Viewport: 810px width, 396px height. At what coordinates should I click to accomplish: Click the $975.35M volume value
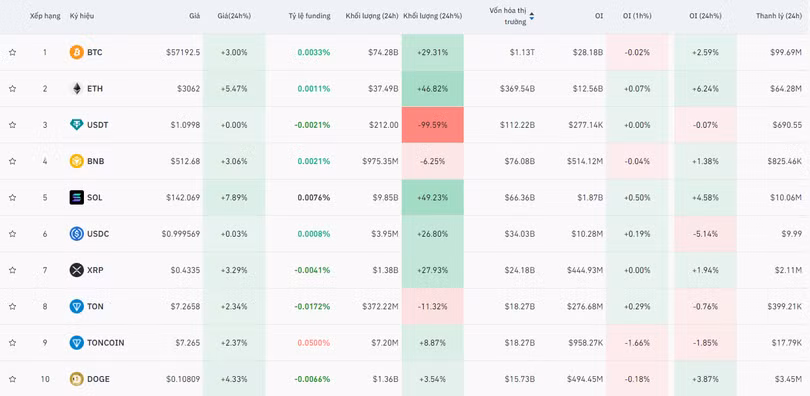380,161
